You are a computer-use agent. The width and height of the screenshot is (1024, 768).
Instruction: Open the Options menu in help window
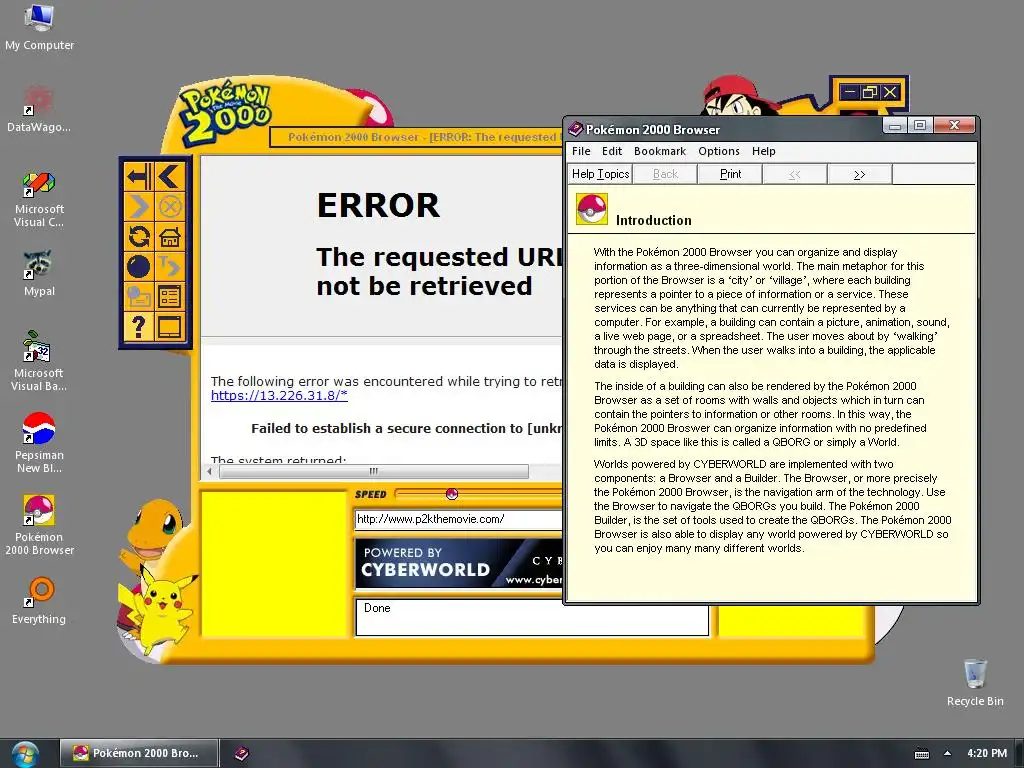coord(718,151)
